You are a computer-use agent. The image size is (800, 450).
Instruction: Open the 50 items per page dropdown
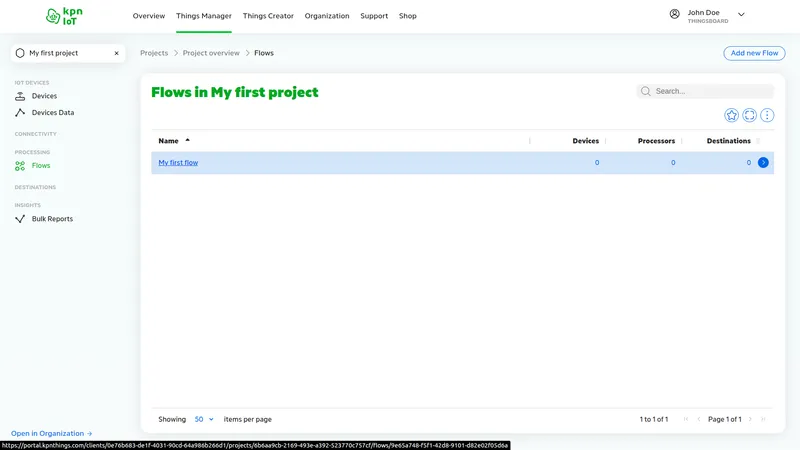click(204, 419)
